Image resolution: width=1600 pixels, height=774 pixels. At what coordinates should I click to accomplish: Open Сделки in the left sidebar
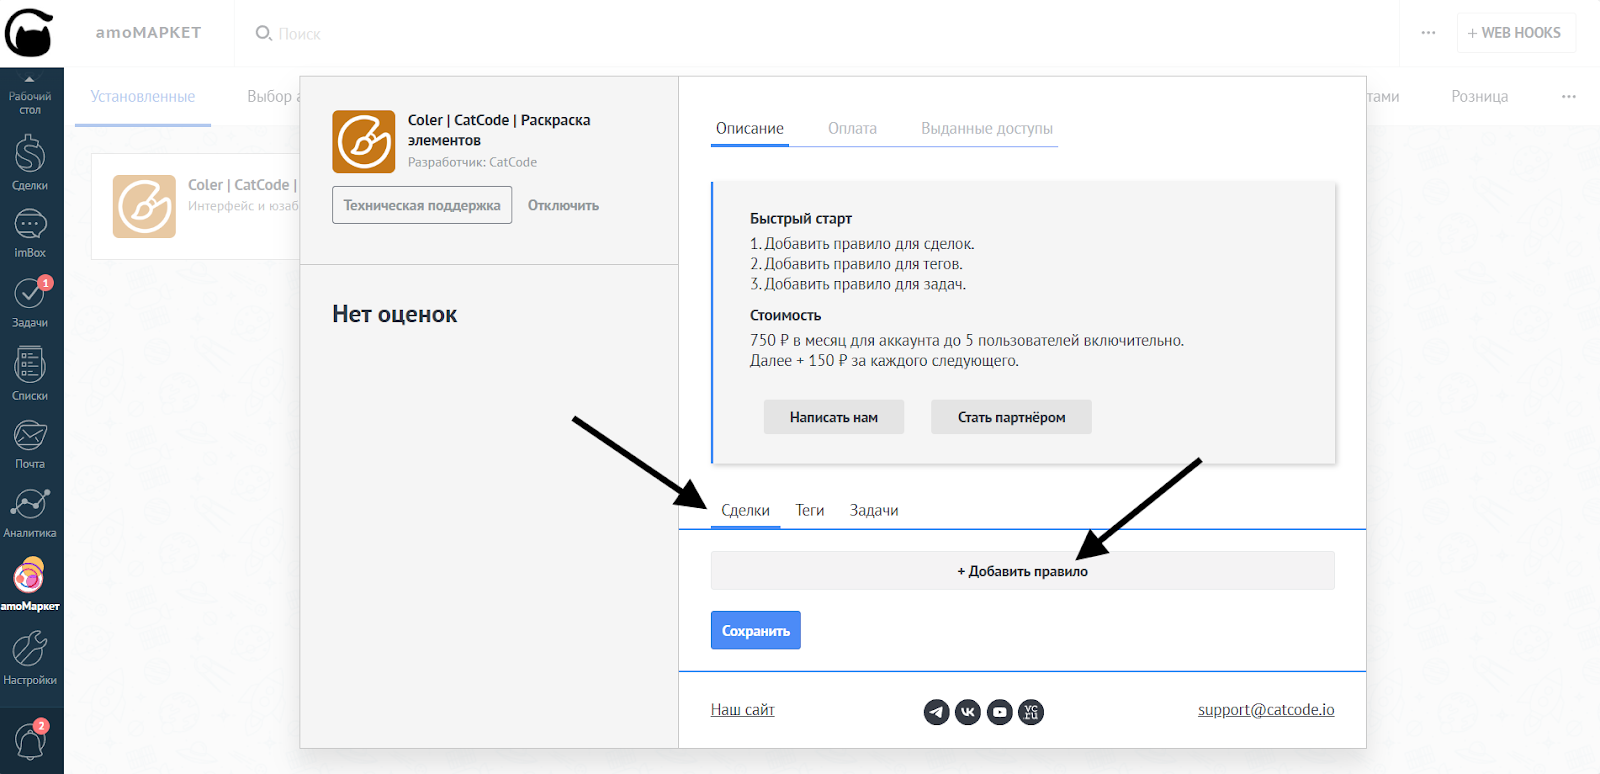(30, 162)
